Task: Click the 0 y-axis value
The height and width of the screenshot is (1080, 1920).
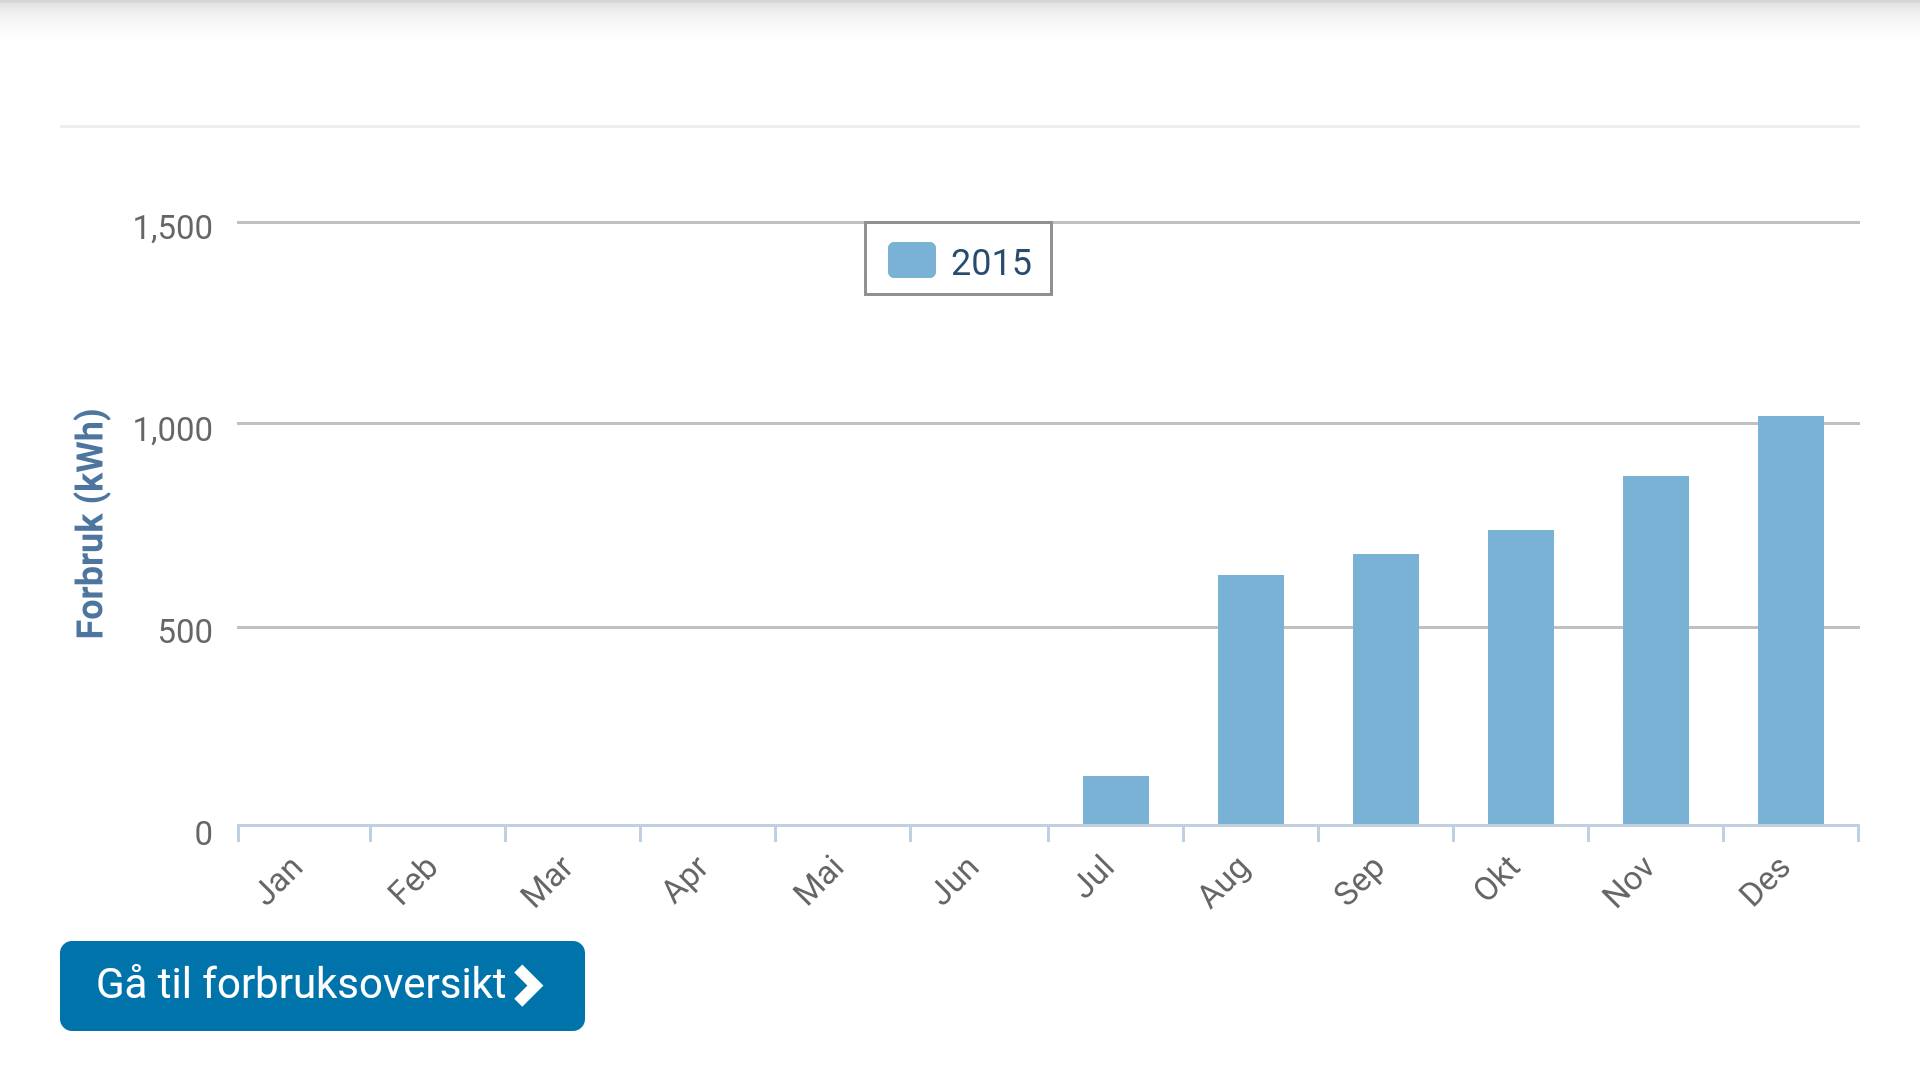Action: (203, 833)
